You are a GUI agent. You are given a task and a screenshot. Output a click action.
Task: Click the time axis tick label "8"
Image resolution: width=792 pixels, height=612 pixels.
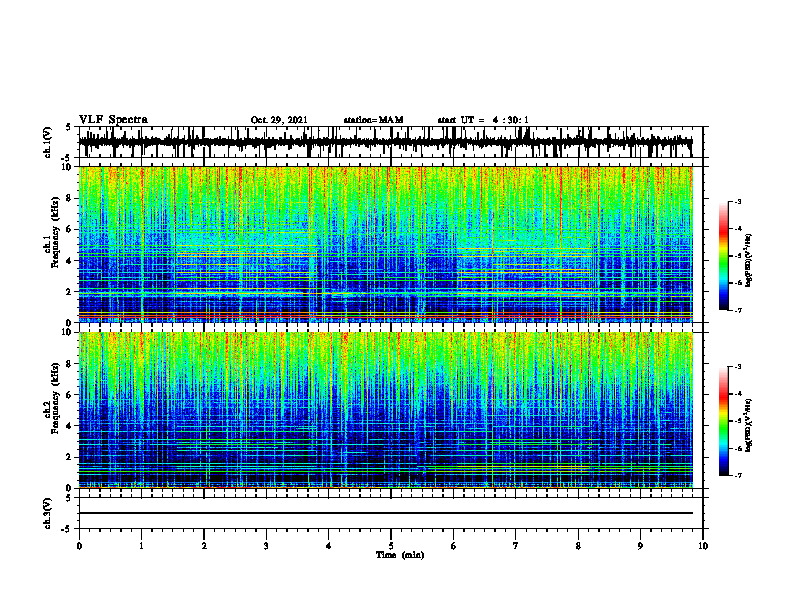click(578, 546)
